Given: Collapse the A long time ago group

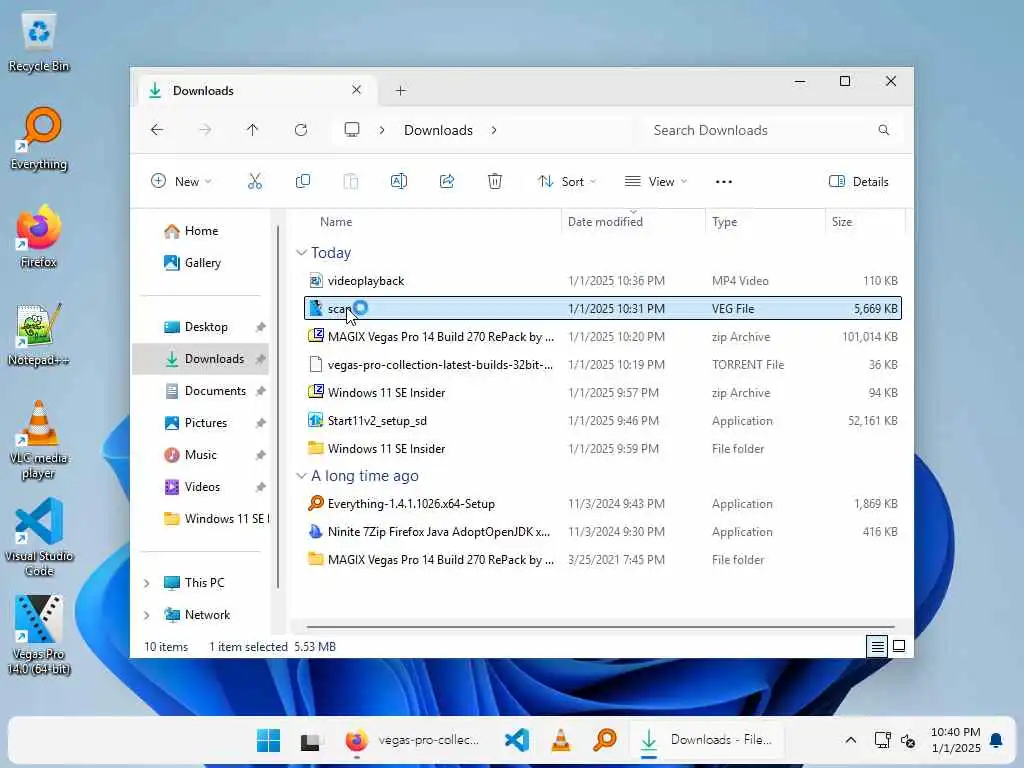Looking at the screenshot, I should [301, 476].
